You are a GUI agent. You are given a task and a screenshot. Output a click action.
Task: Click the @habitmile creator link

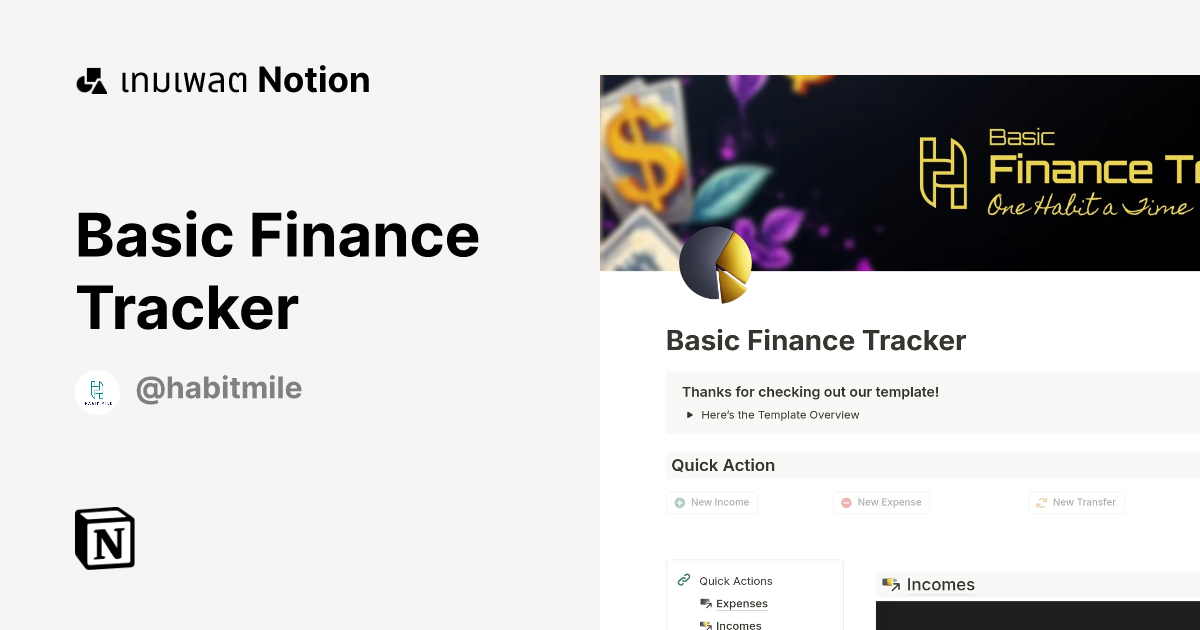pos(219,389)
